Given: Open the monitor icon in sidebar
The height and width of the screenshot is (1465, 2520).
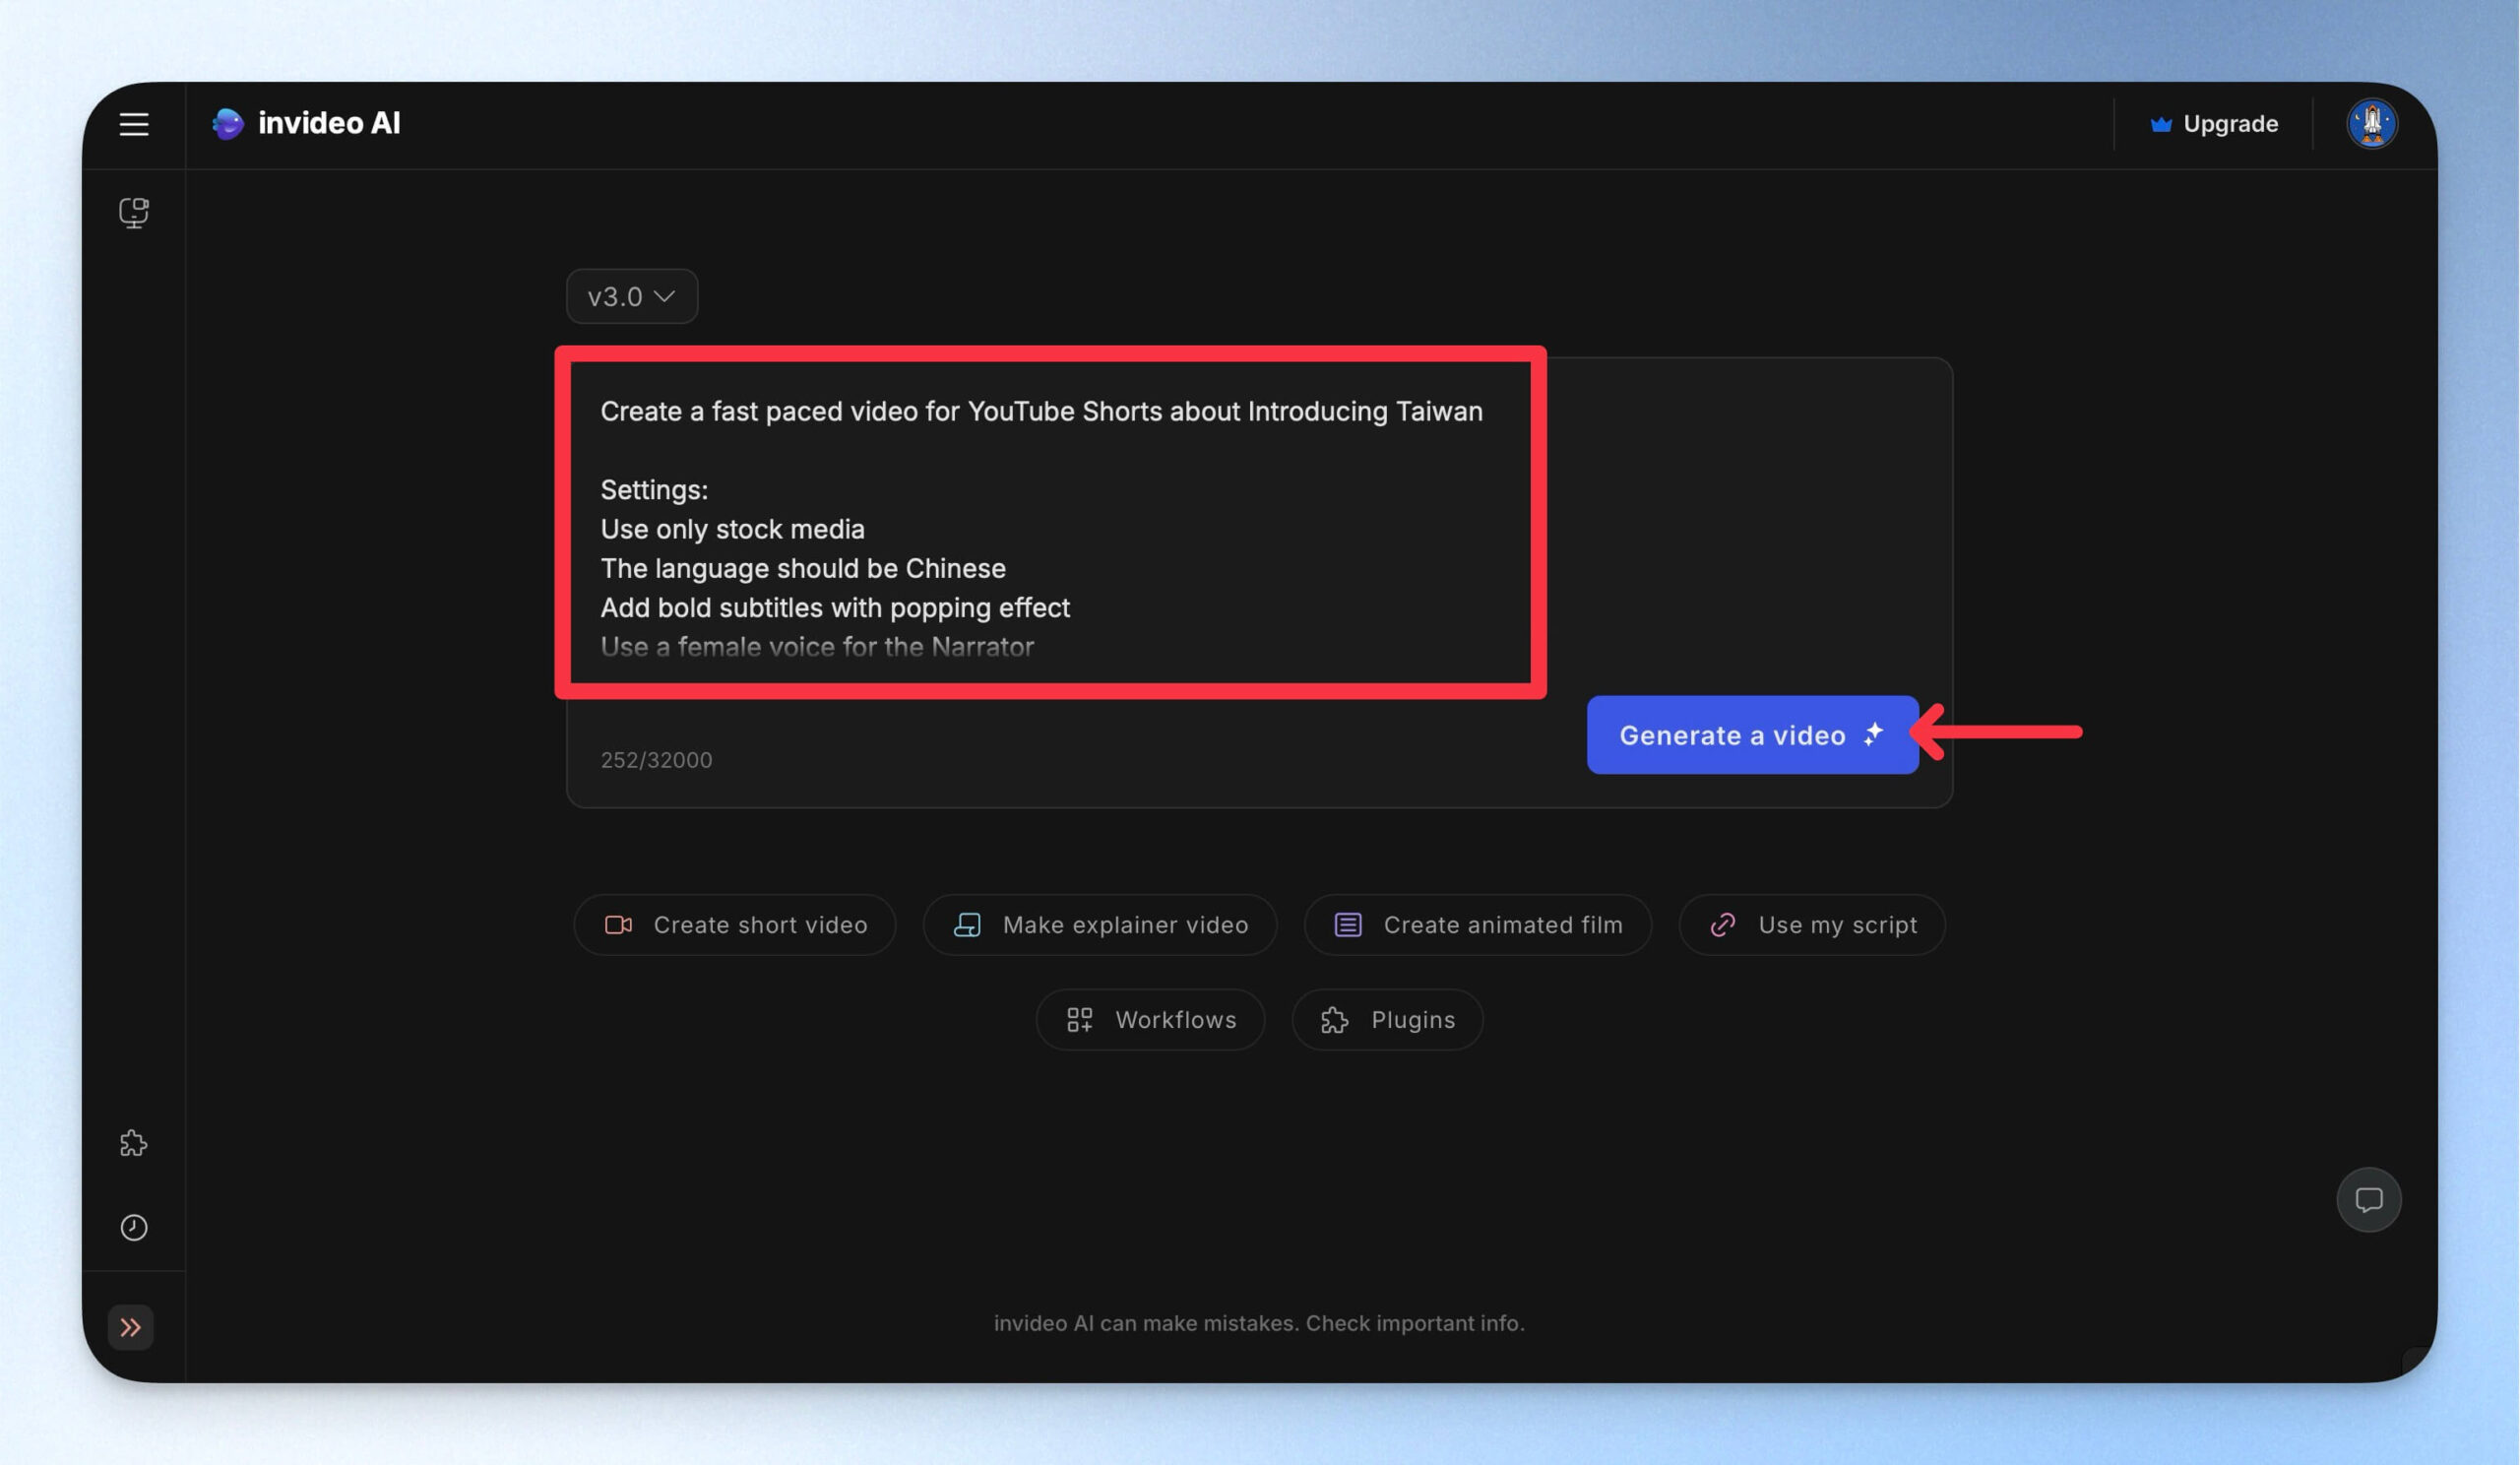Looking at the screenshot, I should [134, 212].
